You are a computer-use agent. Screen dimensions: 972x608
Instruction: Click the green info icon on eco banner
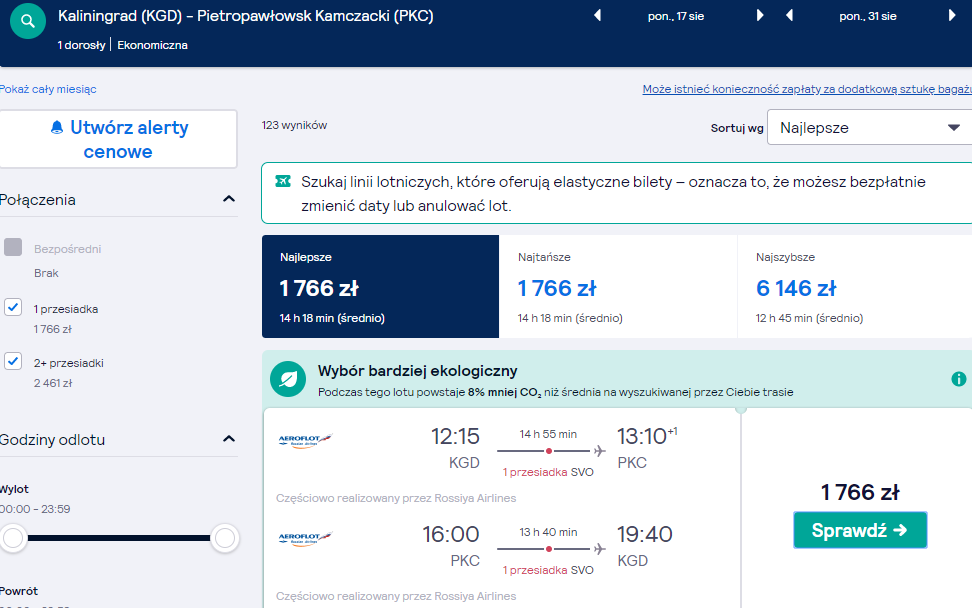[958, 379]
